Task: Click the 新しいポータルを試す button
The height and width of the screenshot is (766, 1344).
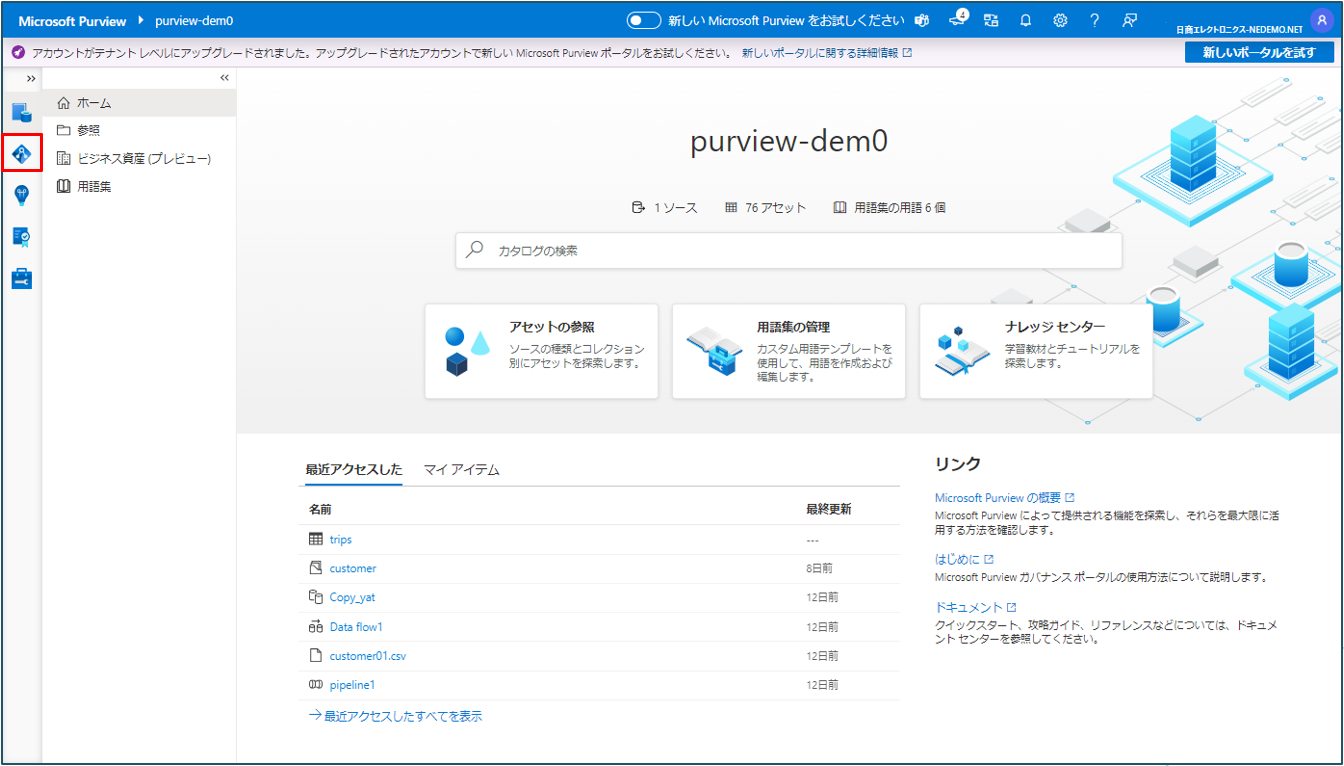Action: (x=1259, y=52)
